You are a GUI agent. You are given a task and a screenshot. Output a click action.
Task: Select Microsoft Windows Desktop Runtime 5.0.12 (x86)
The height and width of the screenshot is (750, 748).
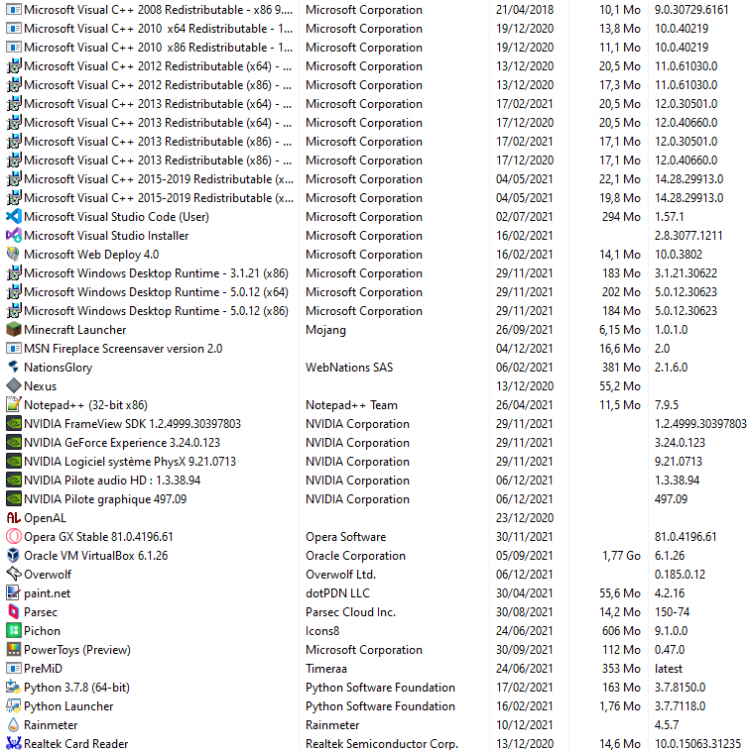(x=374, y=311)
